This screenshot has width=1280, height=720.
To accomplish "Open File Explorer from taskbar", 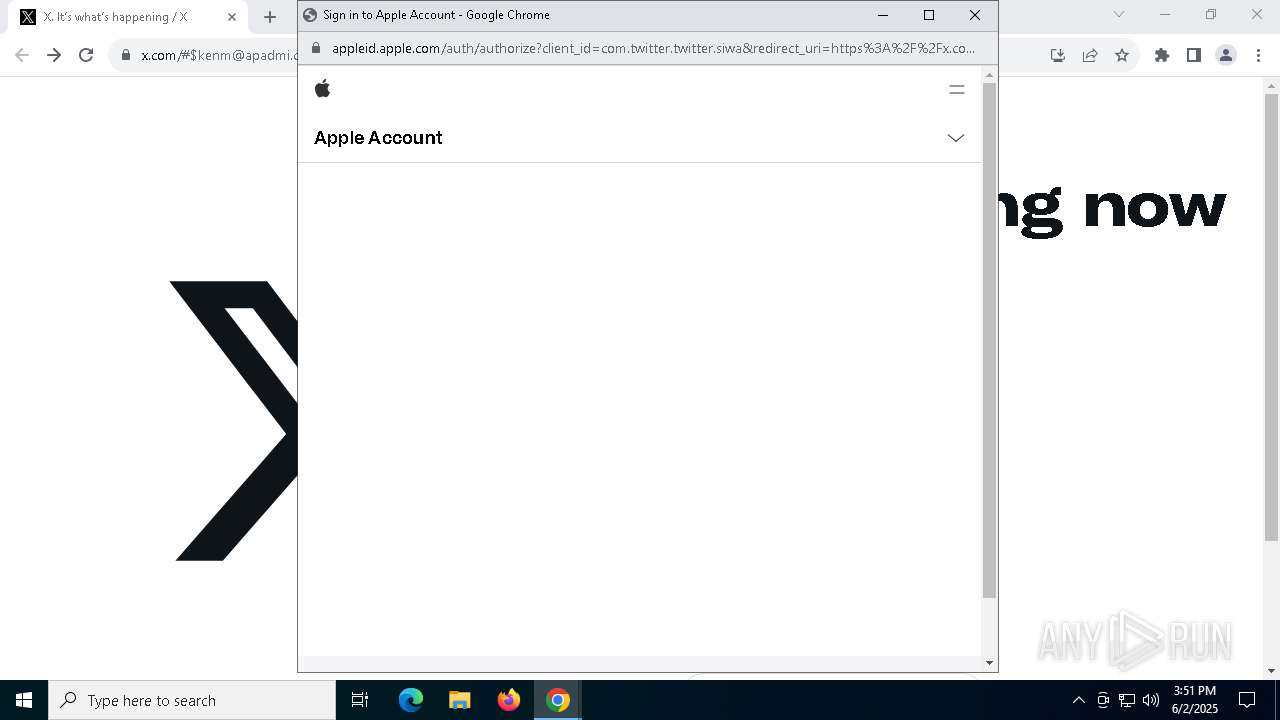I will [460, 700].
